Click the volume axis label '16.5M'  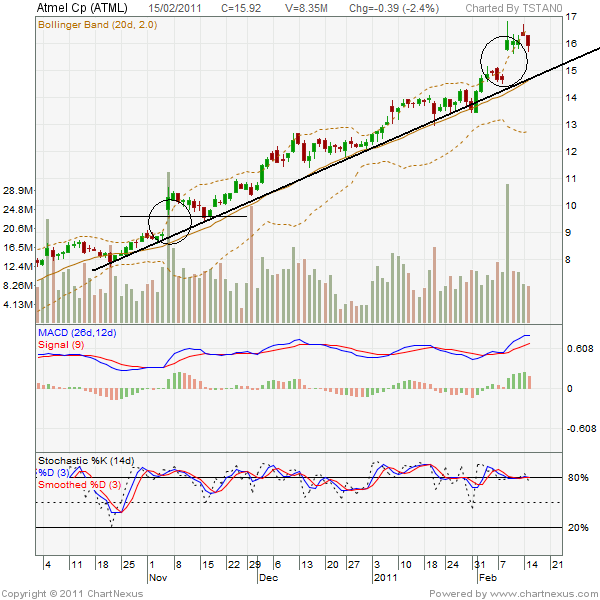click(x=18, y=248)
